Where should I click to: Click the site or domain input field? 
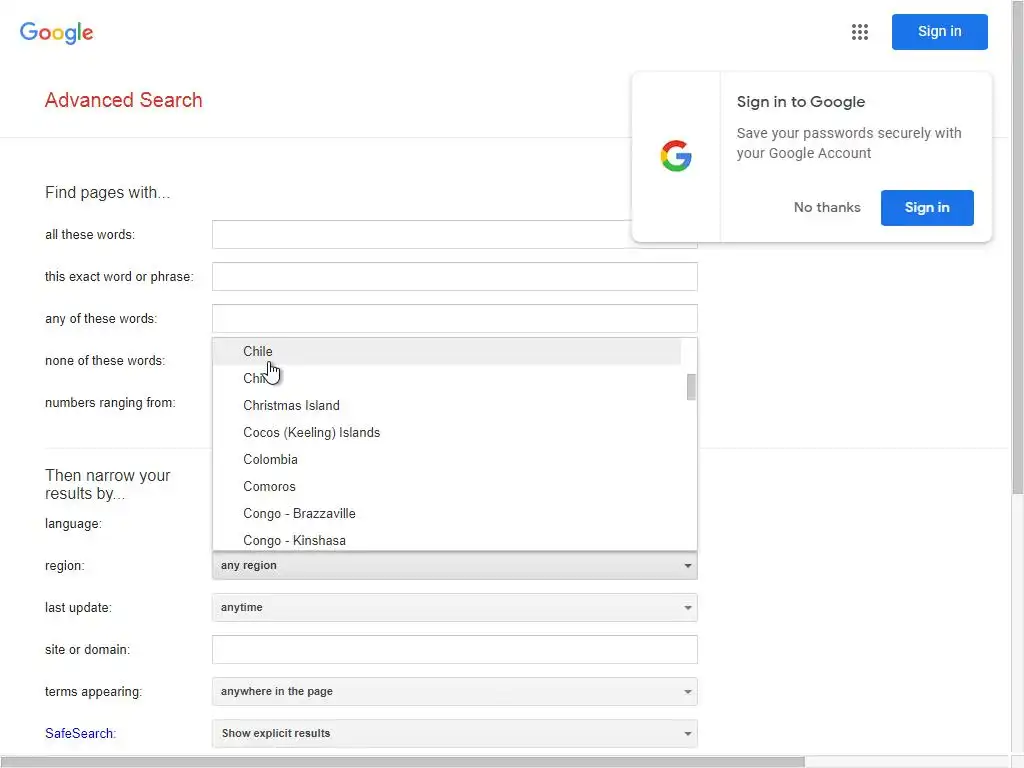(x=454, y=650)
